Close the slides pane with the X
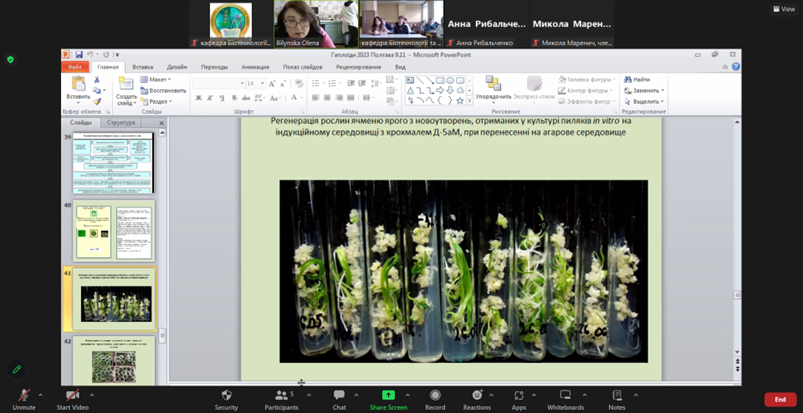 coord(161,123)
